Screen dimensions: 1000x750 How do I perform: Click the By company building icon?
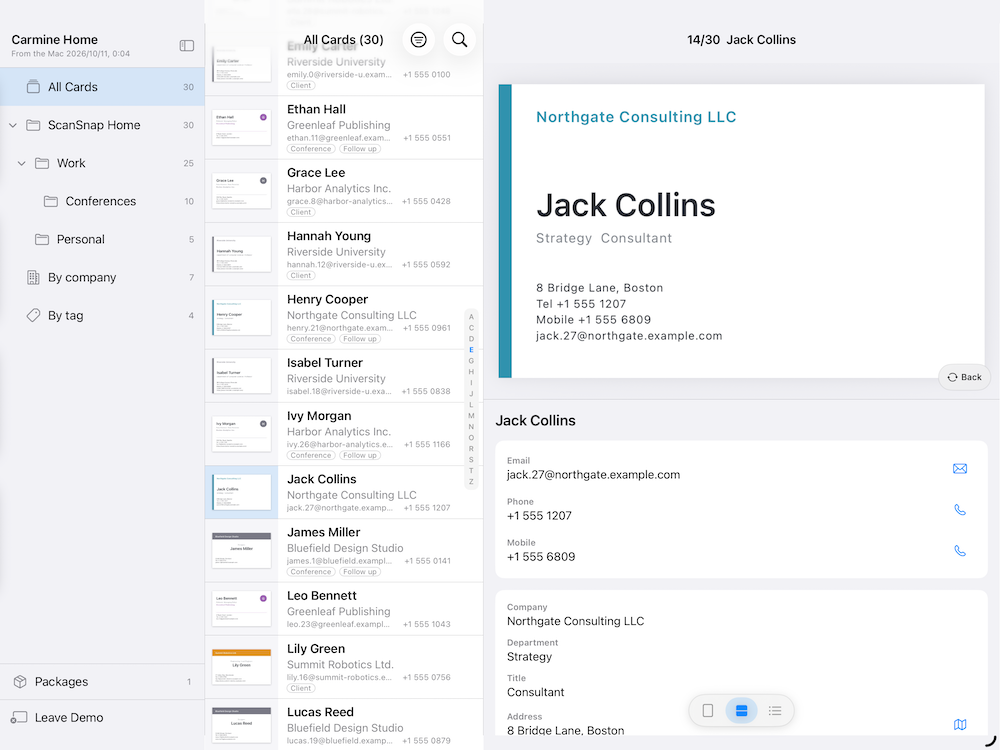point(33,277)
